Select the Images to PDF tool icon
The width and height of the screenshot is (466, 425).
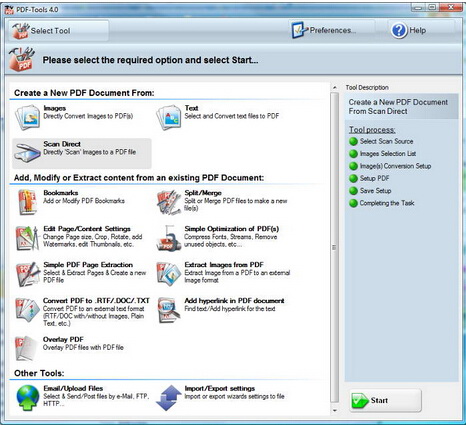(28, 118)
